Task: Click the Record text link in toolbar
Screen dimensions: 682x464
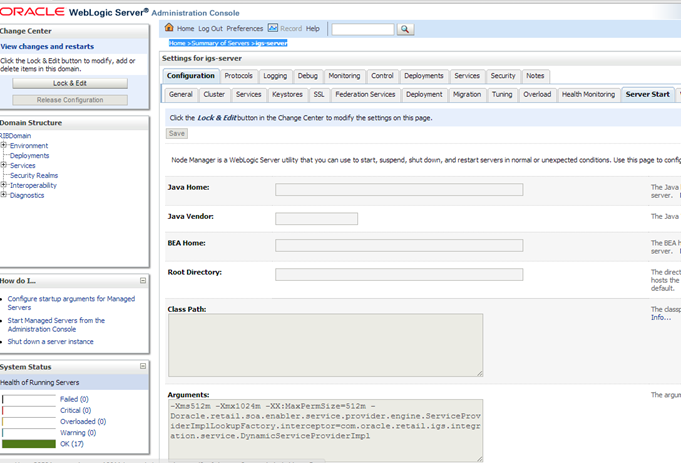Action: [291, 29]
